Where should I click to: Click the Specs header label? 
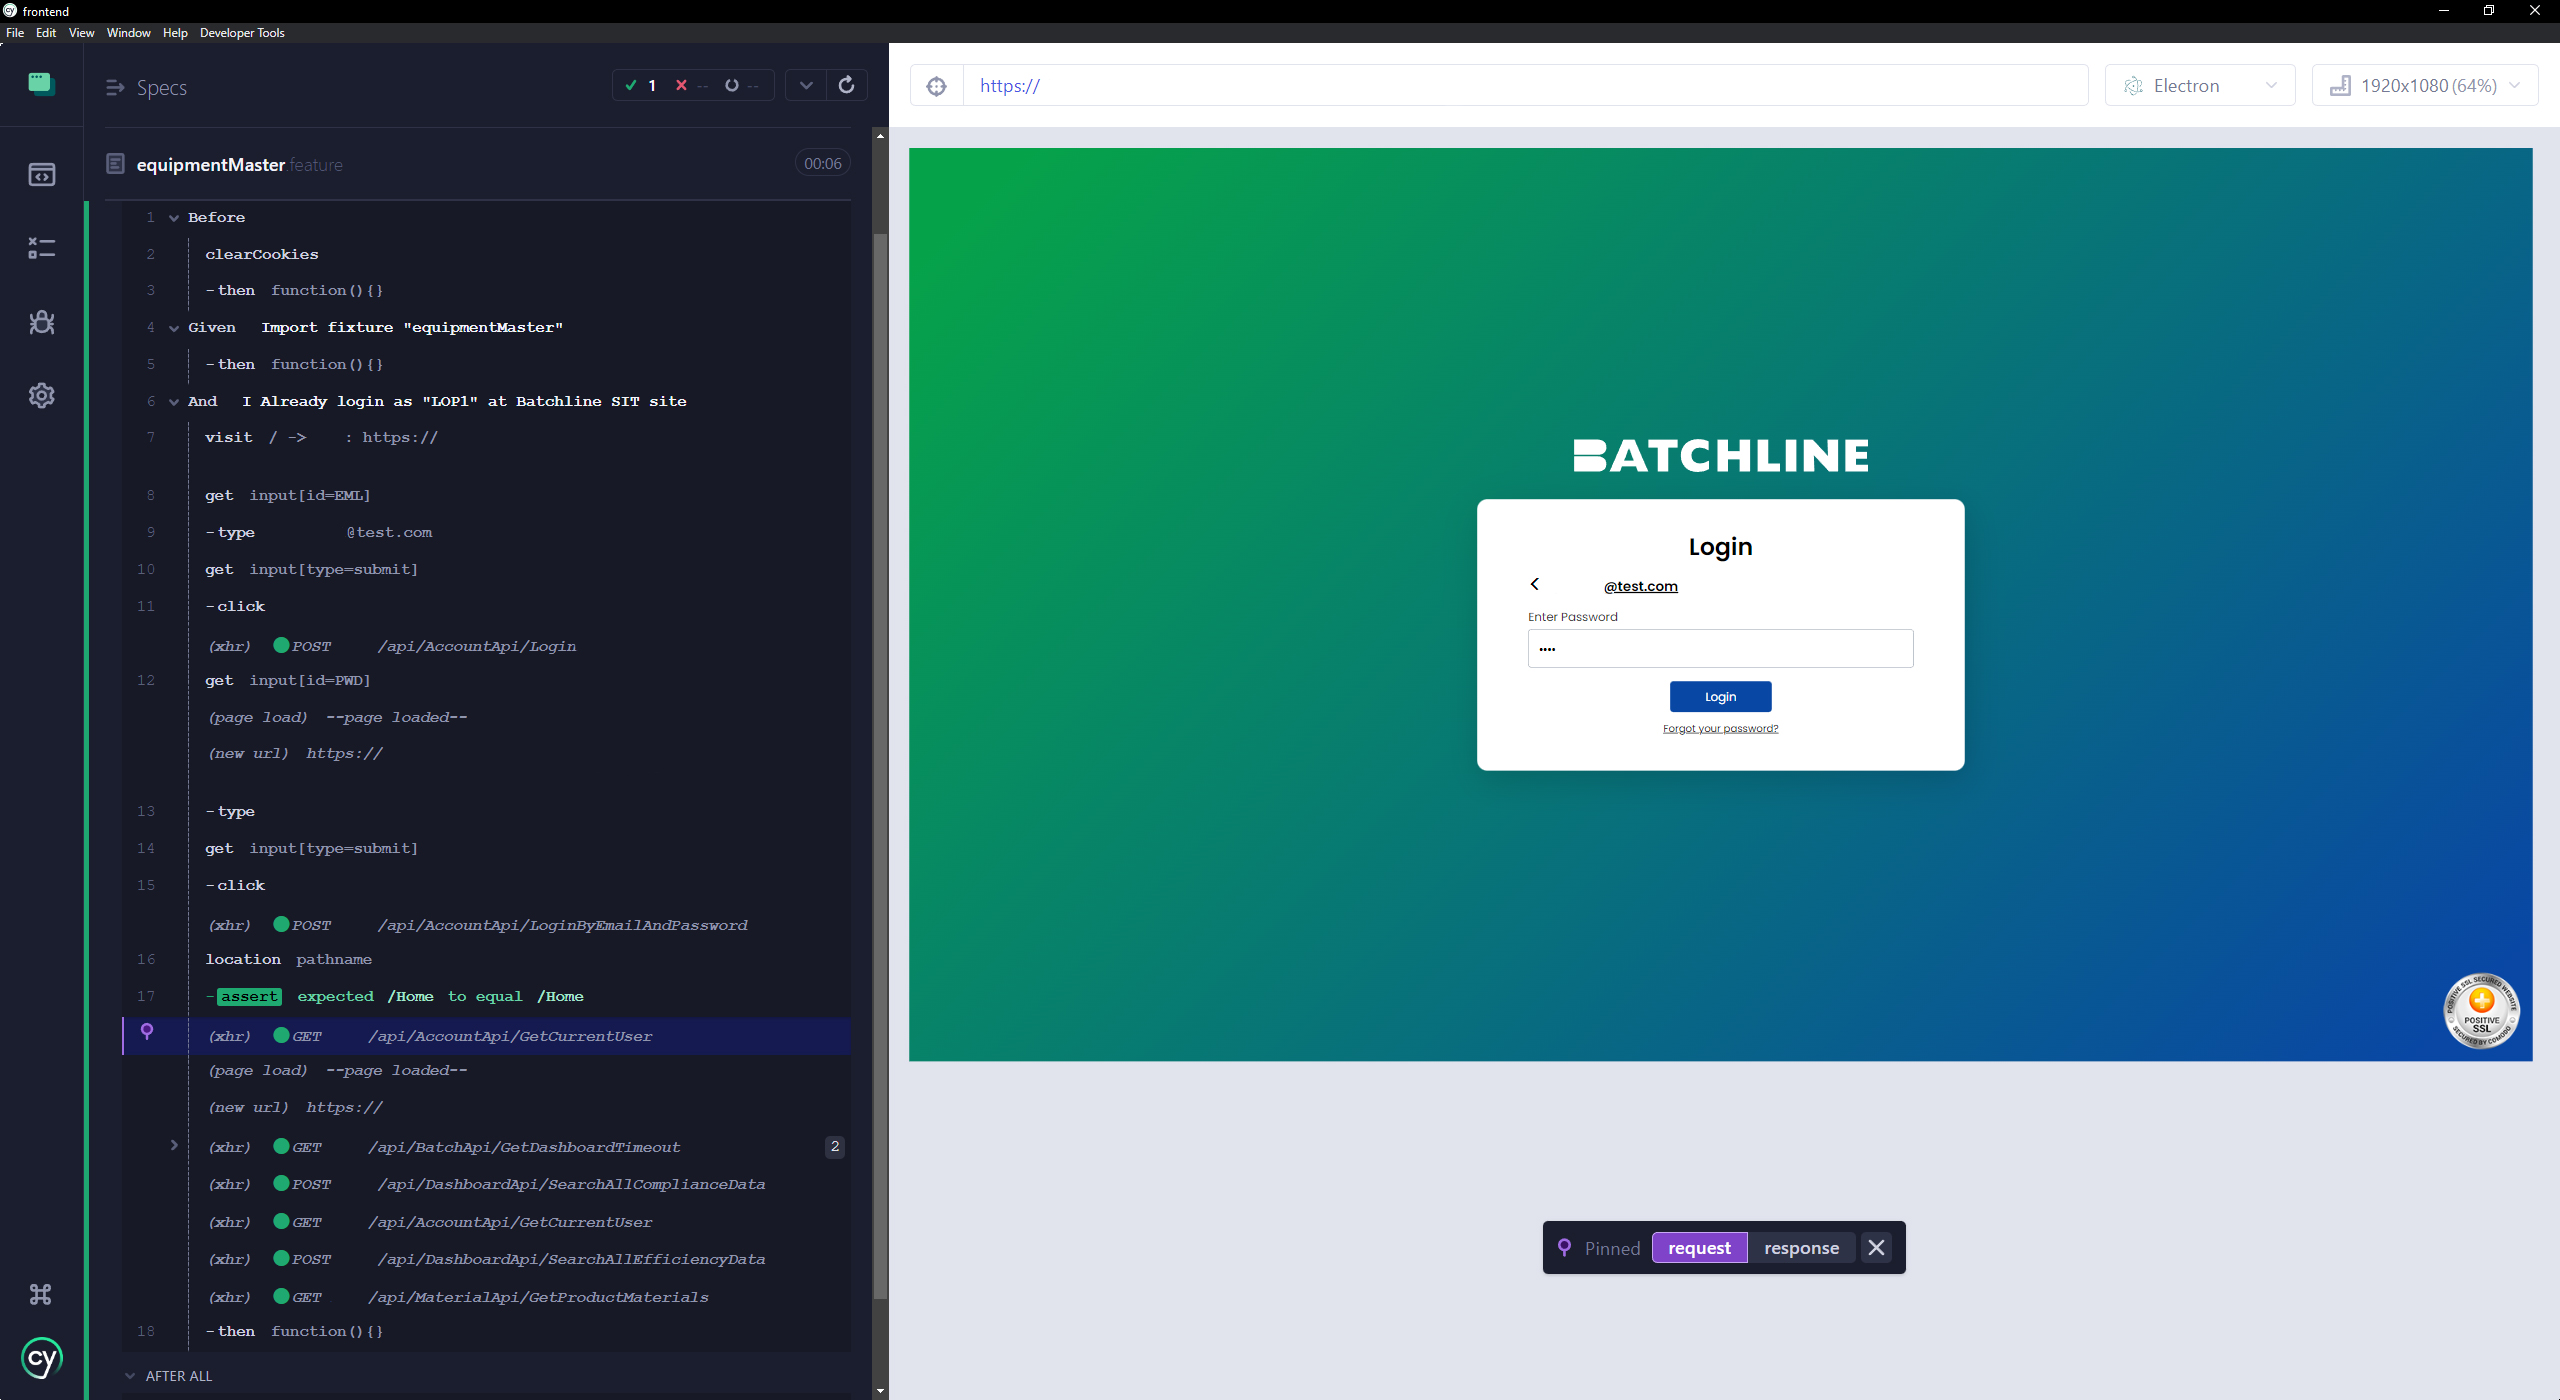[162, 88]
